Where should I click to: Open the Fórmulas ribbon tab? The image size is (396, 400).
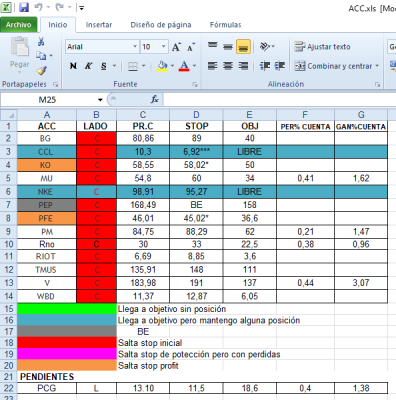tap(225, 25)
